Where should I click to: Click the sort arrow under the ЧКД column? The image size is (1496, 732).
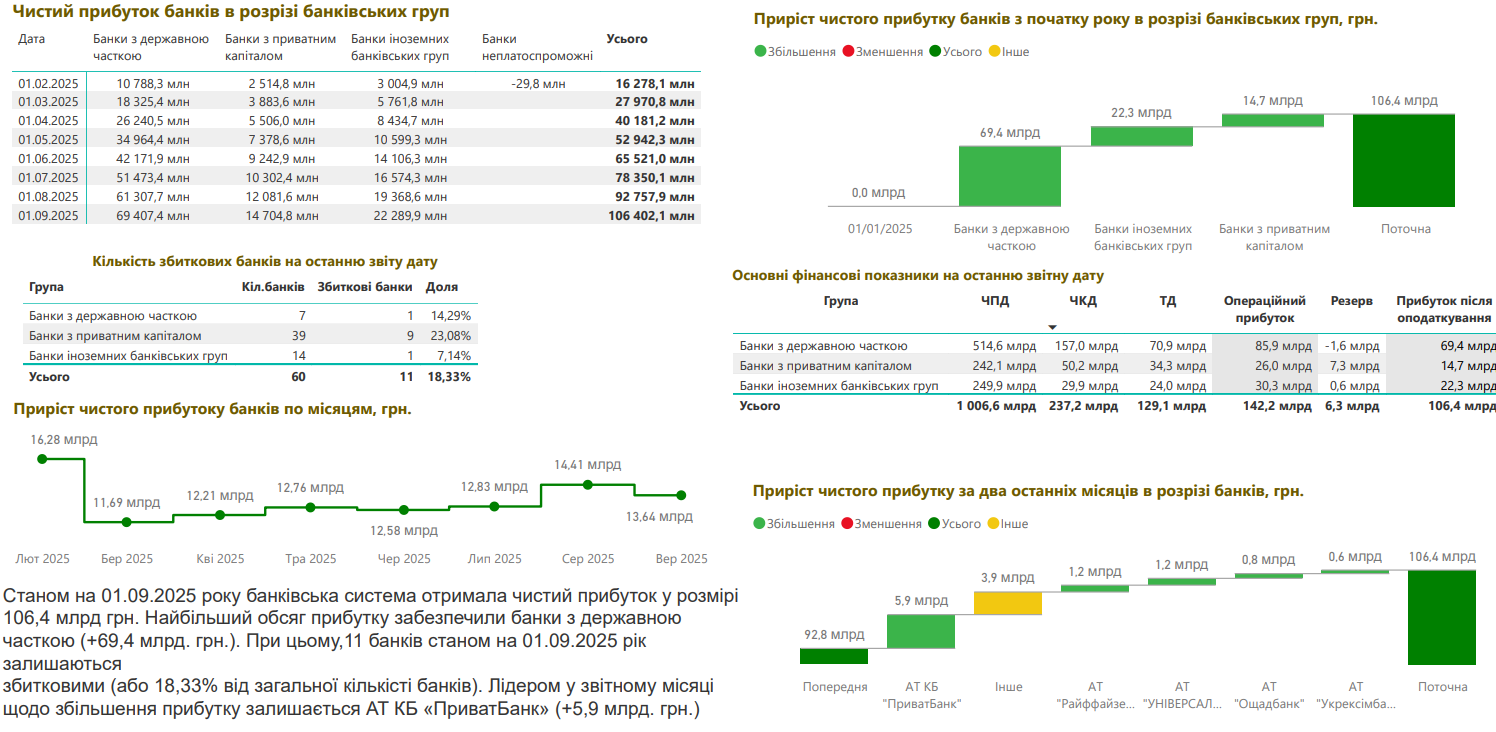(1052, 327)
